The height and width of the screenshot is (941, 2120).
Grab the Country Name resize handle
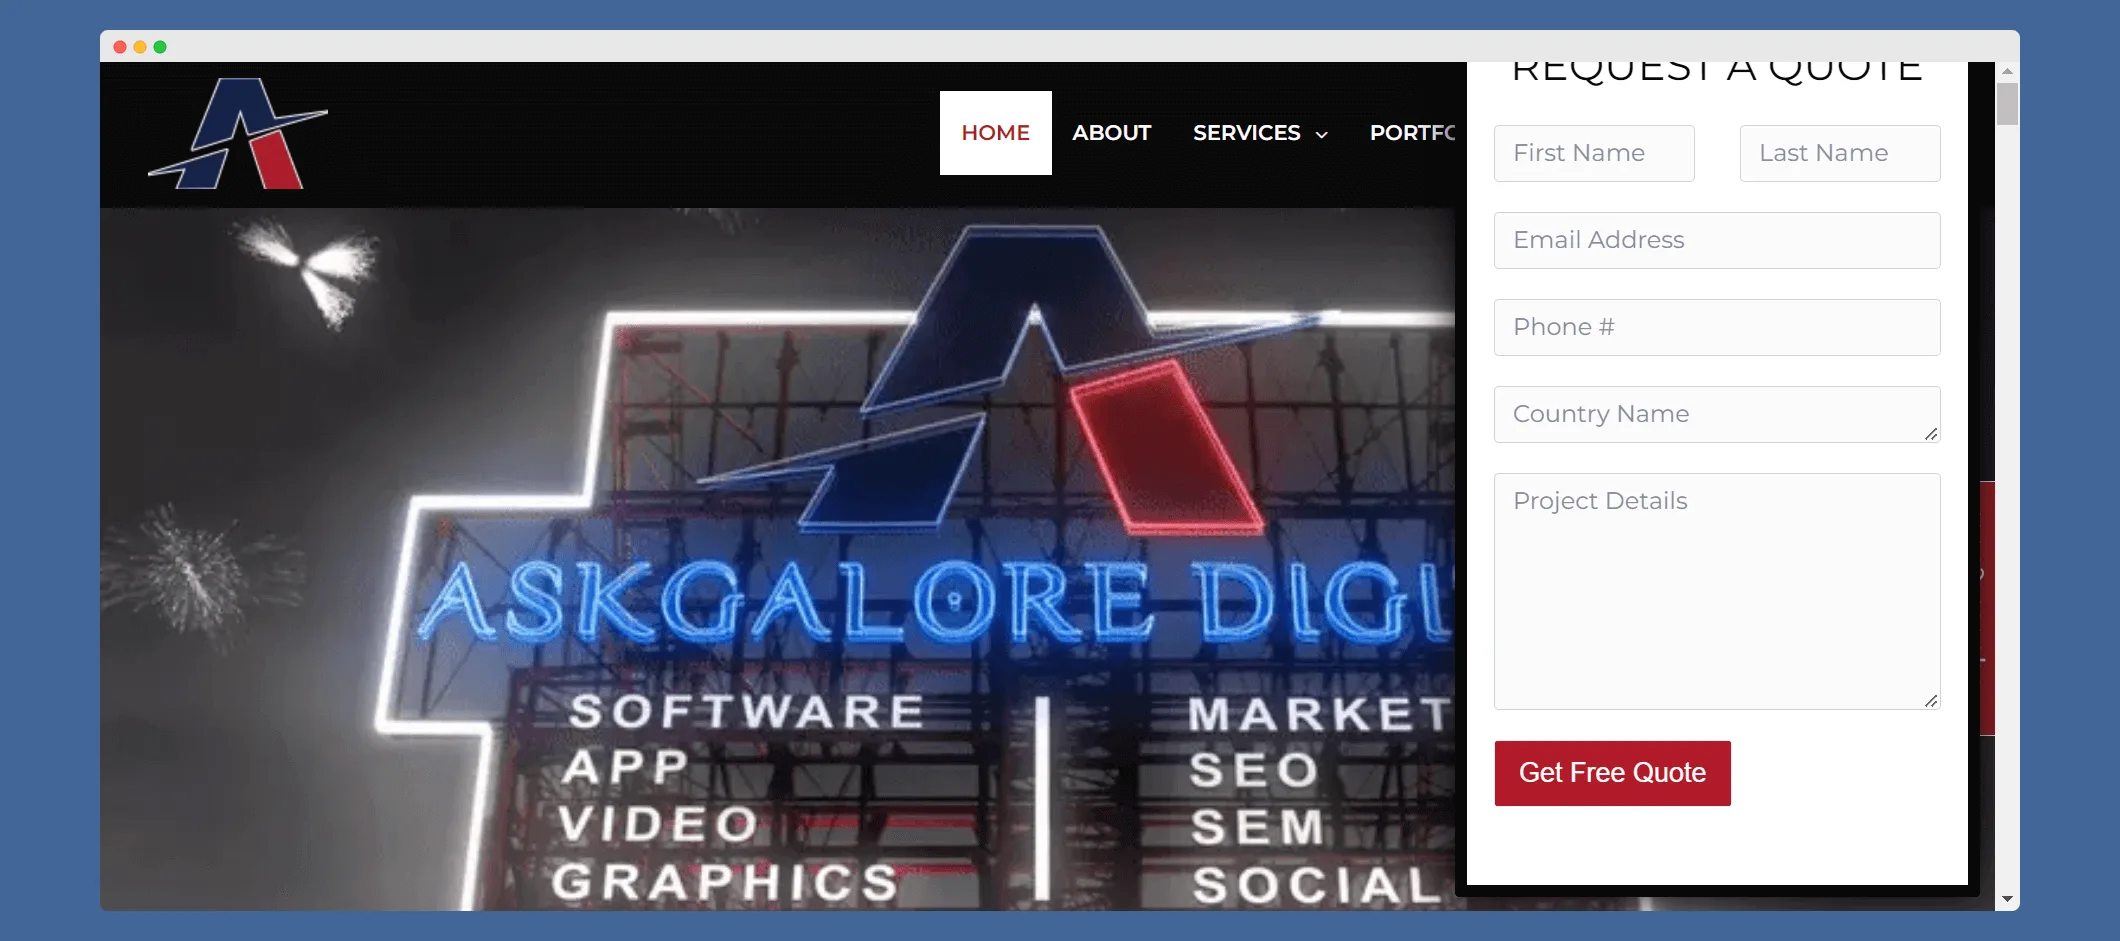1931,434
